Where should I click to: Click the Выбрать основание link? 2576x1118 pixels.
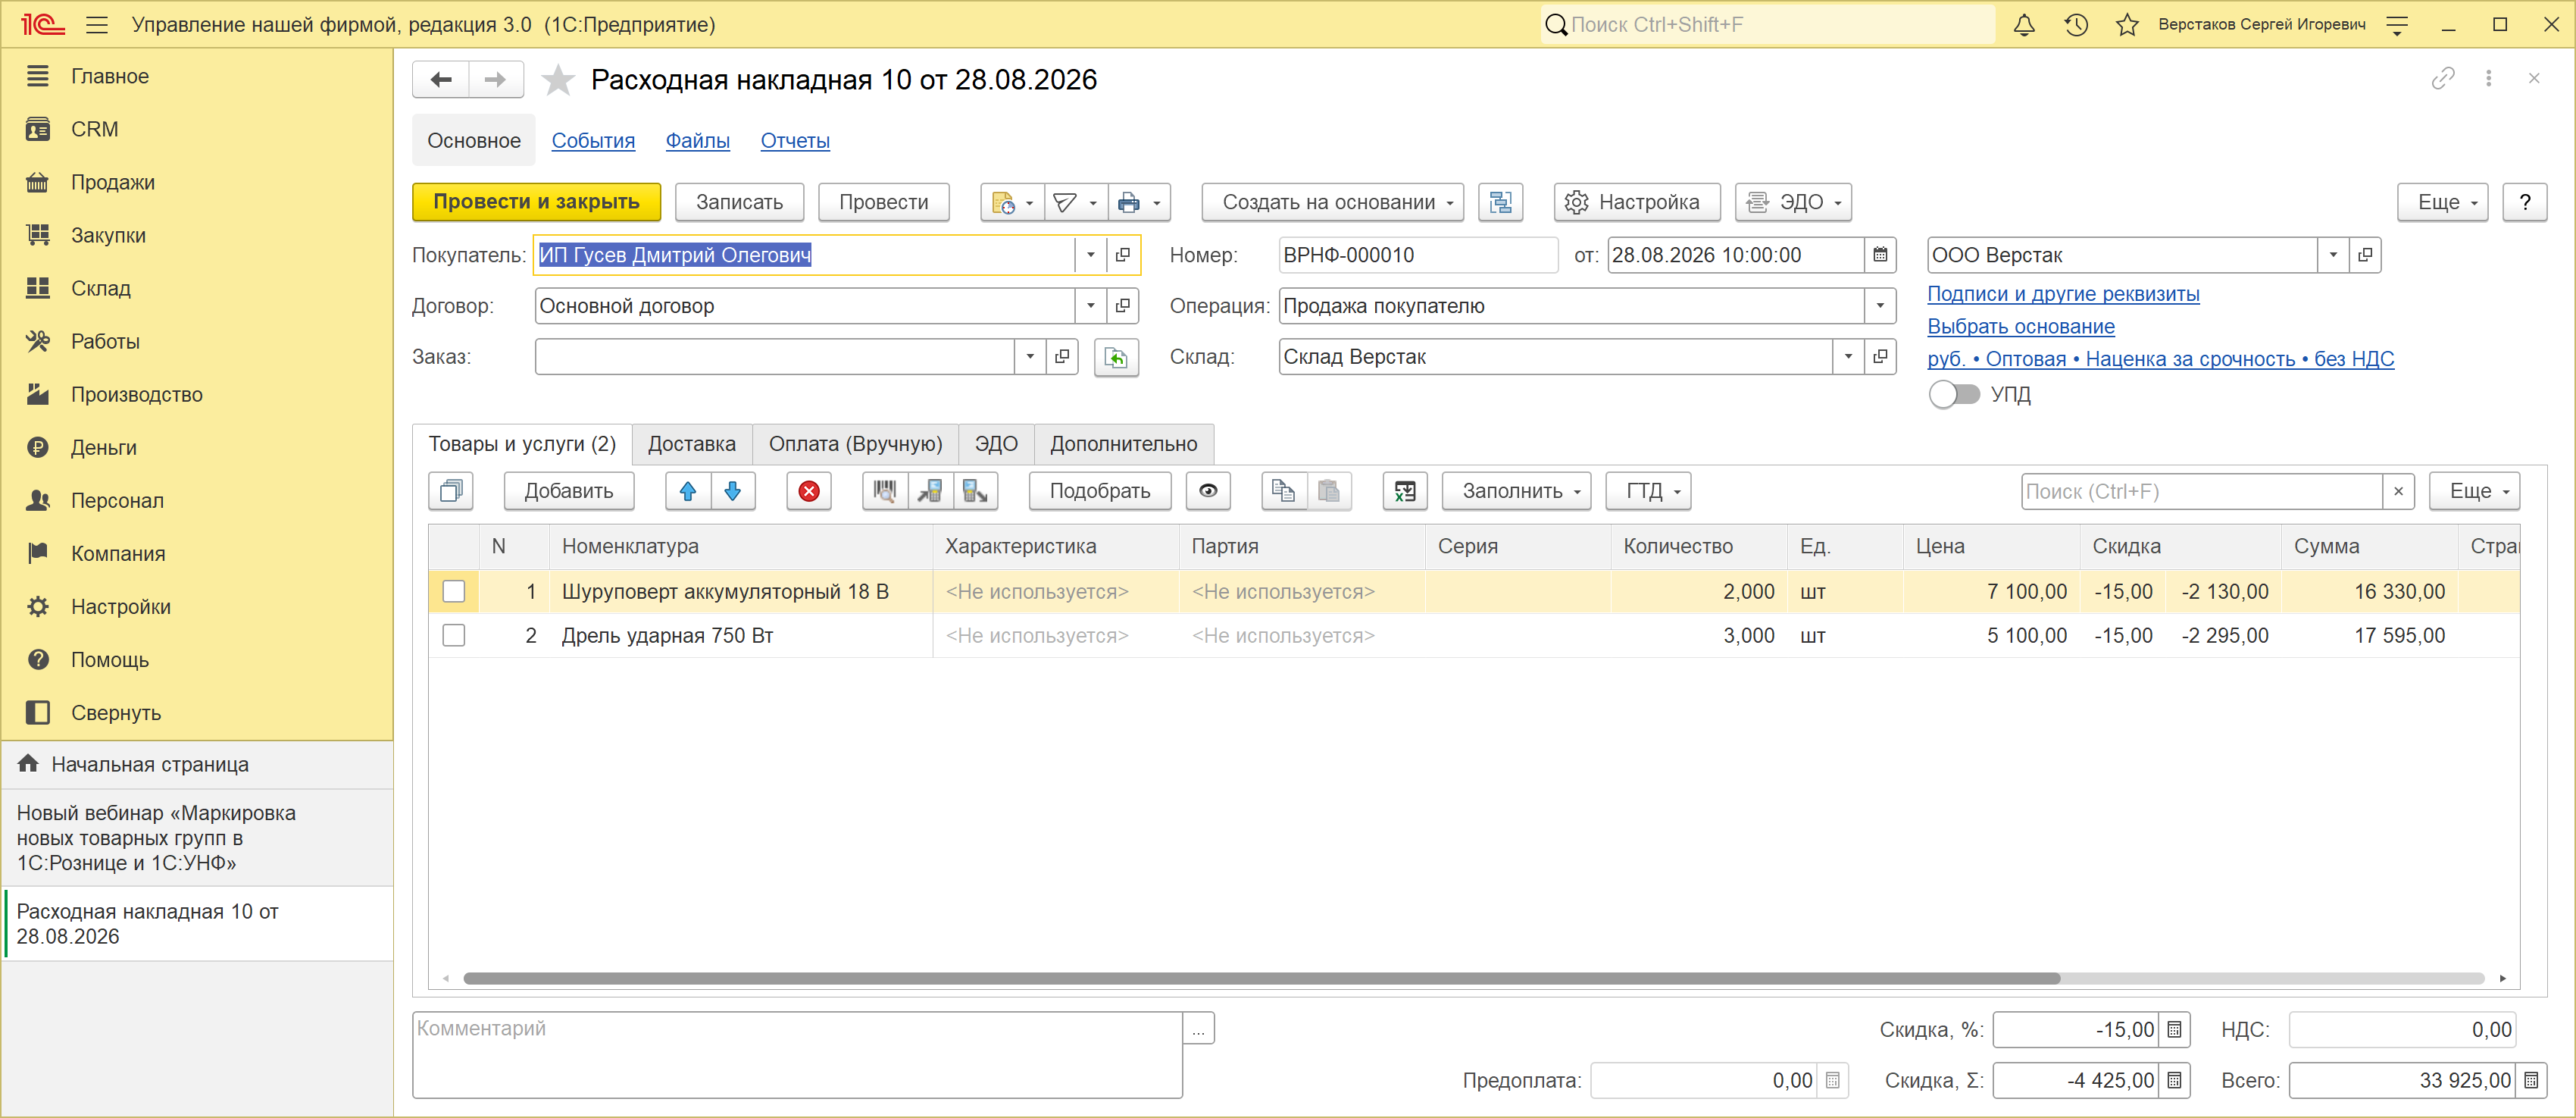[2021, 326]
